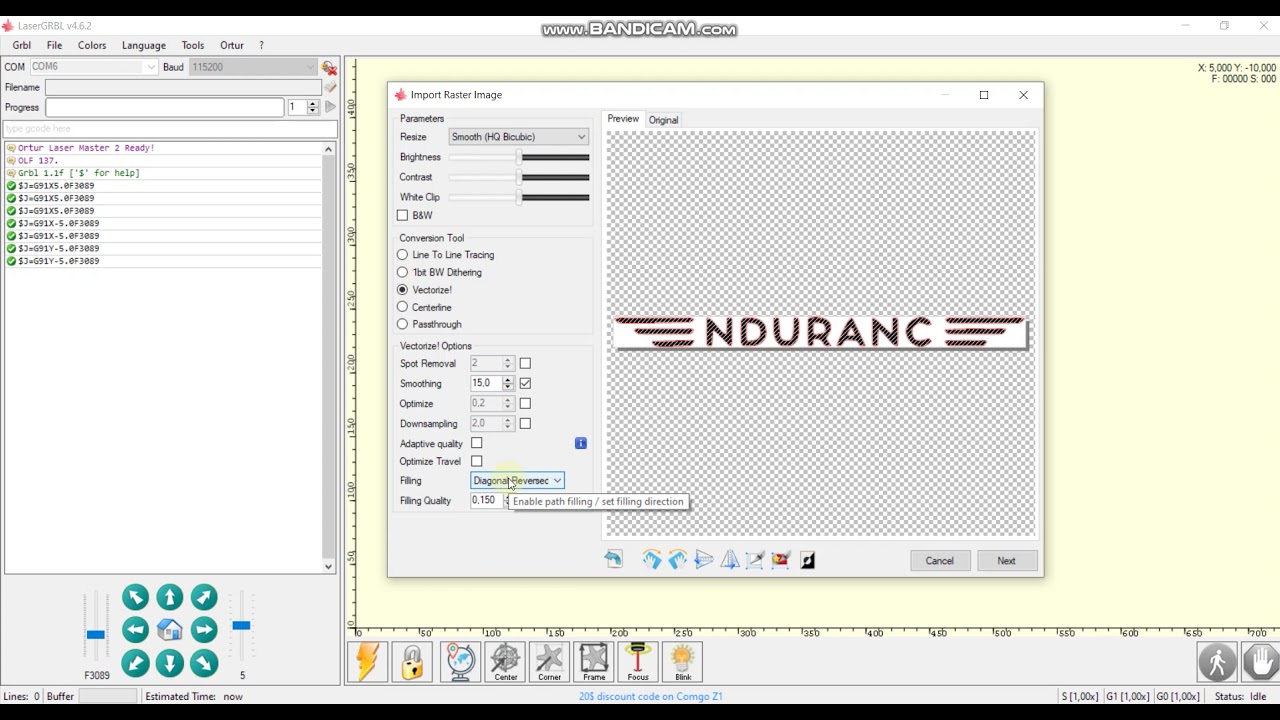Open the Baud rate dropdown
This screenshot has height=720, width=1280.
point(253,67)
